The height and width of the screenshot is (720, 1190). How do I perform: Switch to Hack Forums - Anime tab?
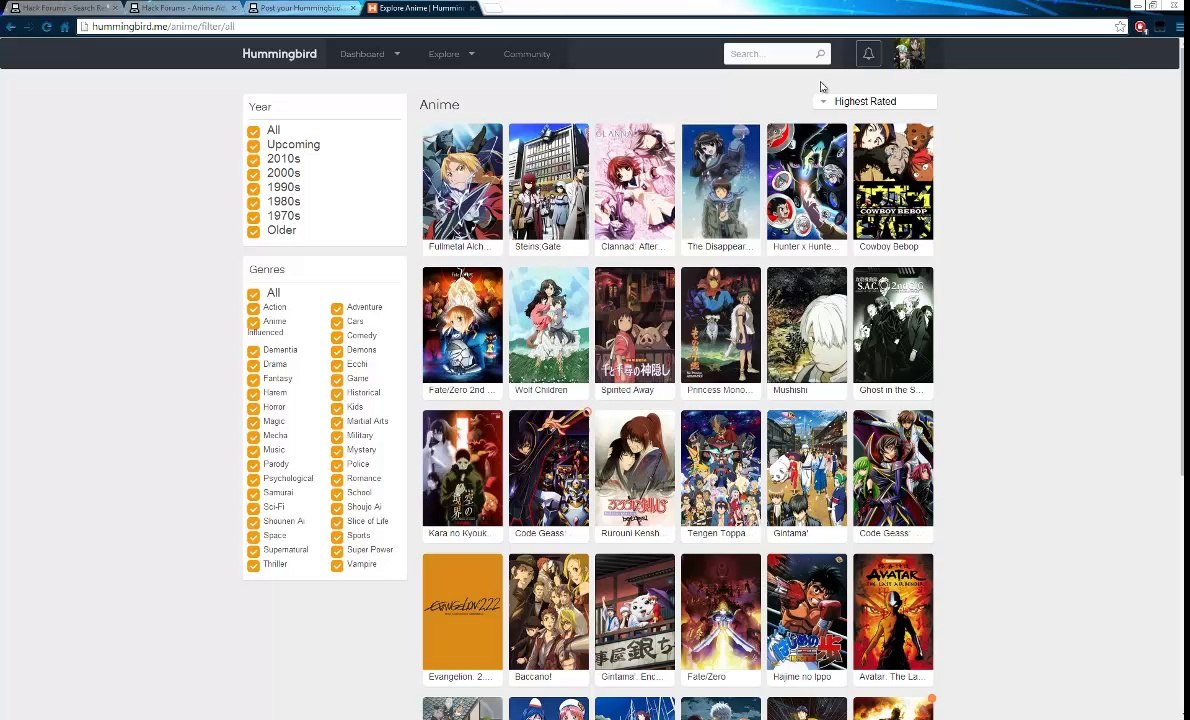[184, 8]
